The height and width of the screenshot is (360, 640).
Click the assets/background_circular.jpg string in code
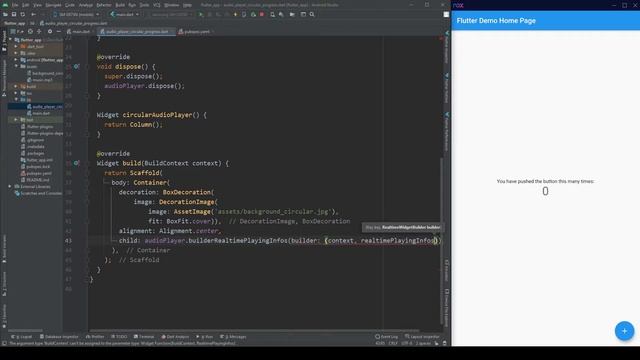pos(273,211)
